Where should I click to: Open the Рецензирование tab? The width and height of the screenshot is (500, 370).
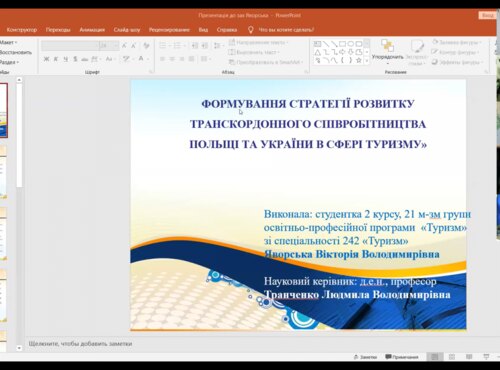tap(169, 30)
